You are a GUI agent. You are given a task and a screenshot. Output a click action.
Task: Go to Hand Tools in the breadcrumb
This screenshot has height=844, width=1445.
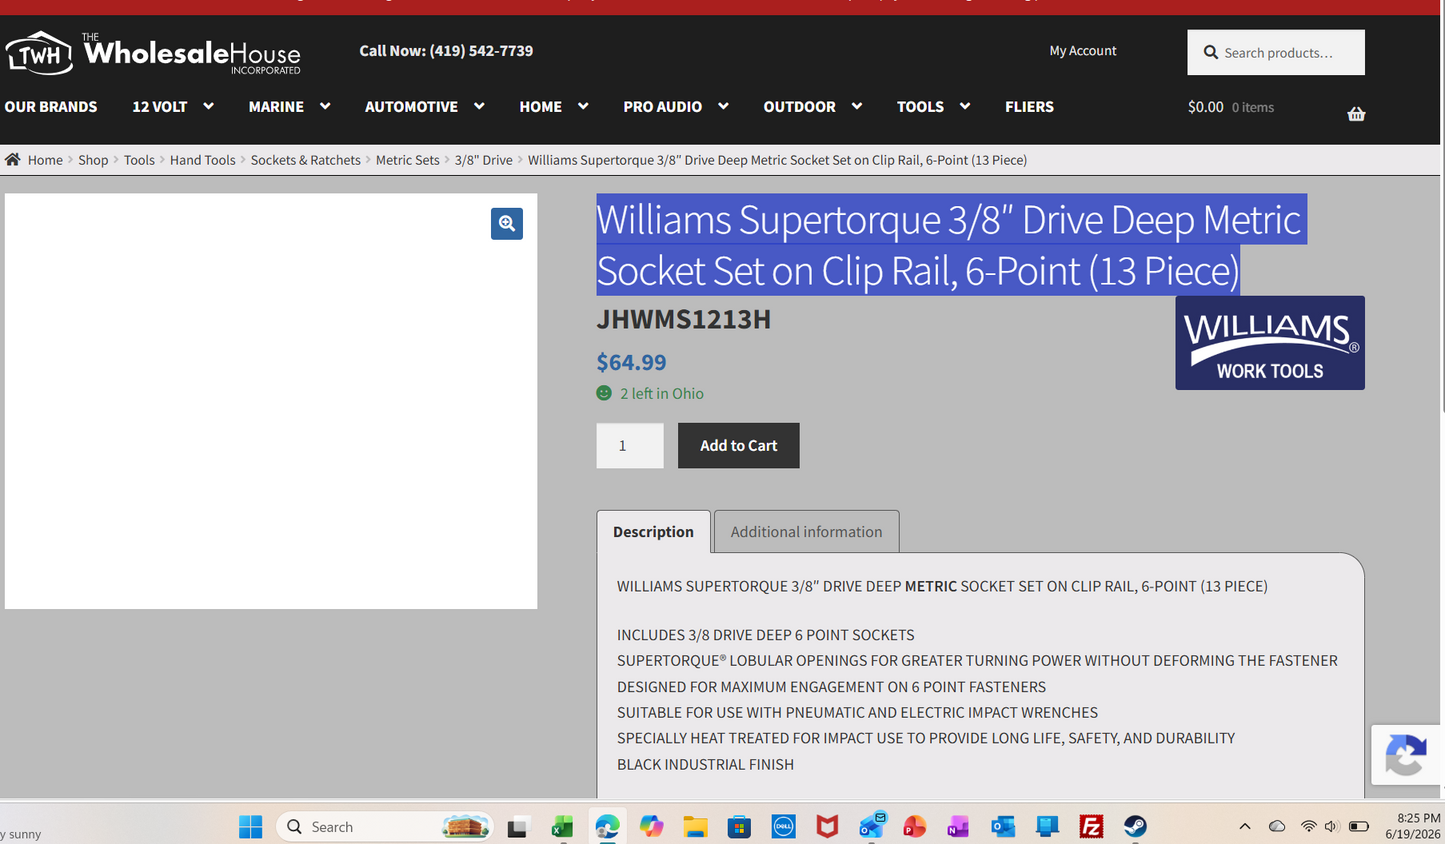point(203,160)
